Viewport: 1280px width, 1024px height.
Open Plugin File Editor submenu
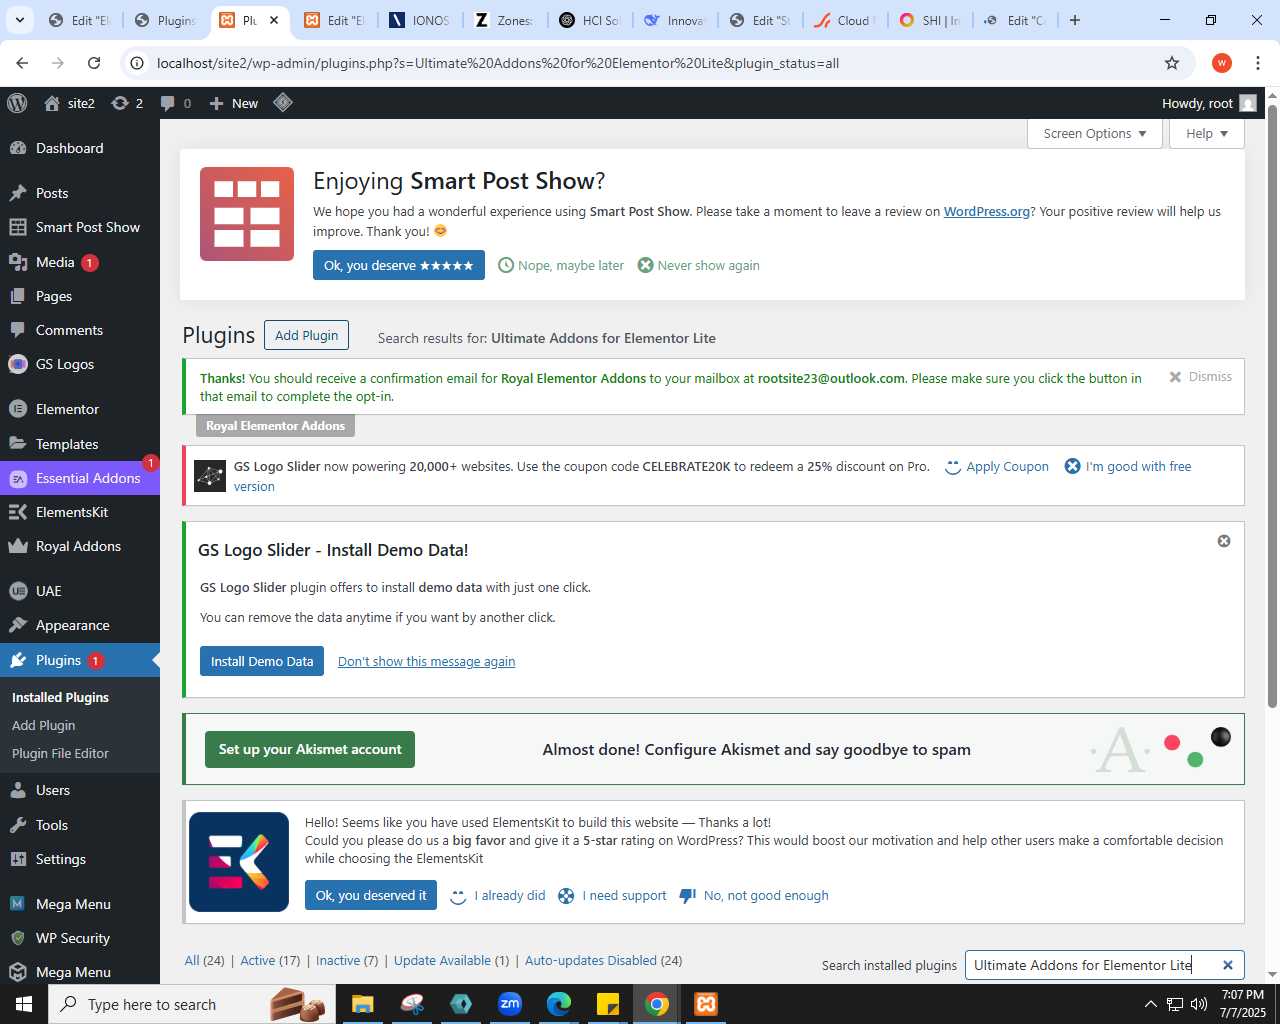point(60,753)
